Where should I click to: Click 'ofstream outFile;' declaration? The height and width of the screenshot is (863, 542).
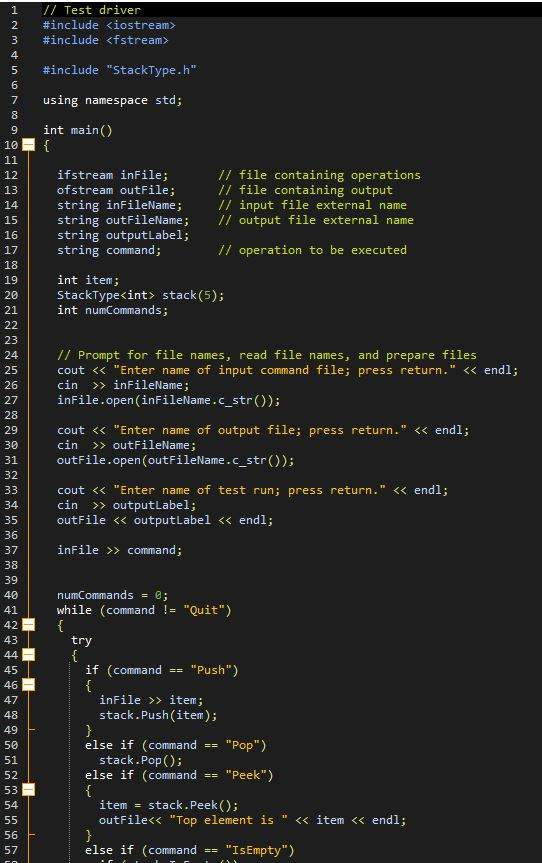[116, 190]
